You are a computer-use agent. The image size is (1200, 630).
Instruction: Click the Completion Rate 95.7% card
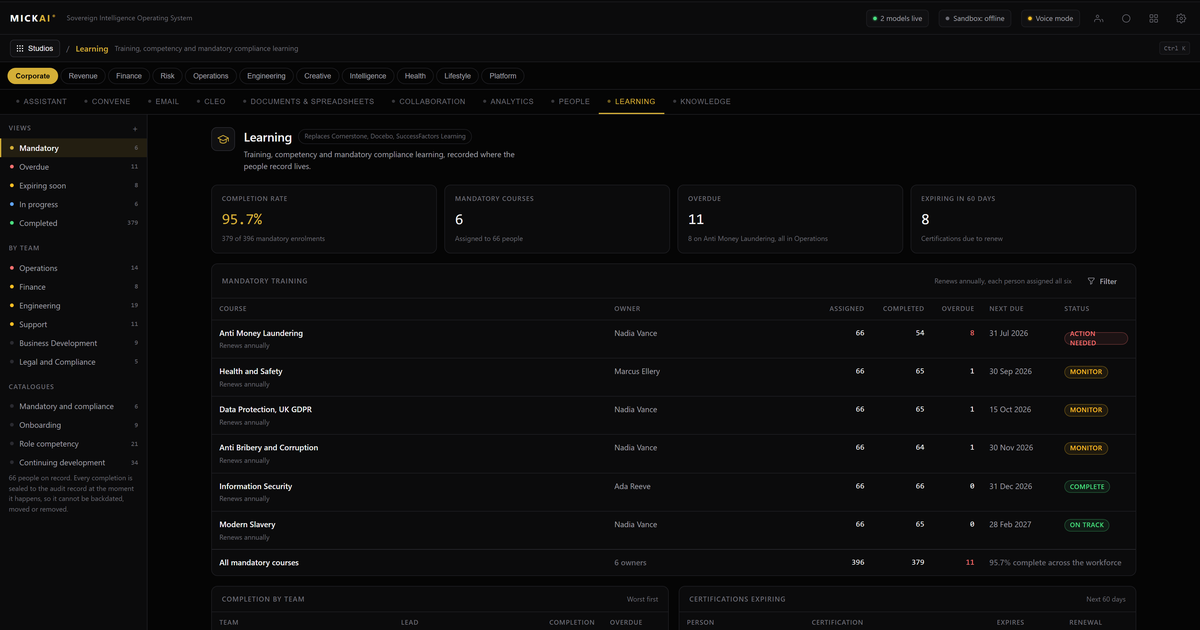[x=324, y=218]
